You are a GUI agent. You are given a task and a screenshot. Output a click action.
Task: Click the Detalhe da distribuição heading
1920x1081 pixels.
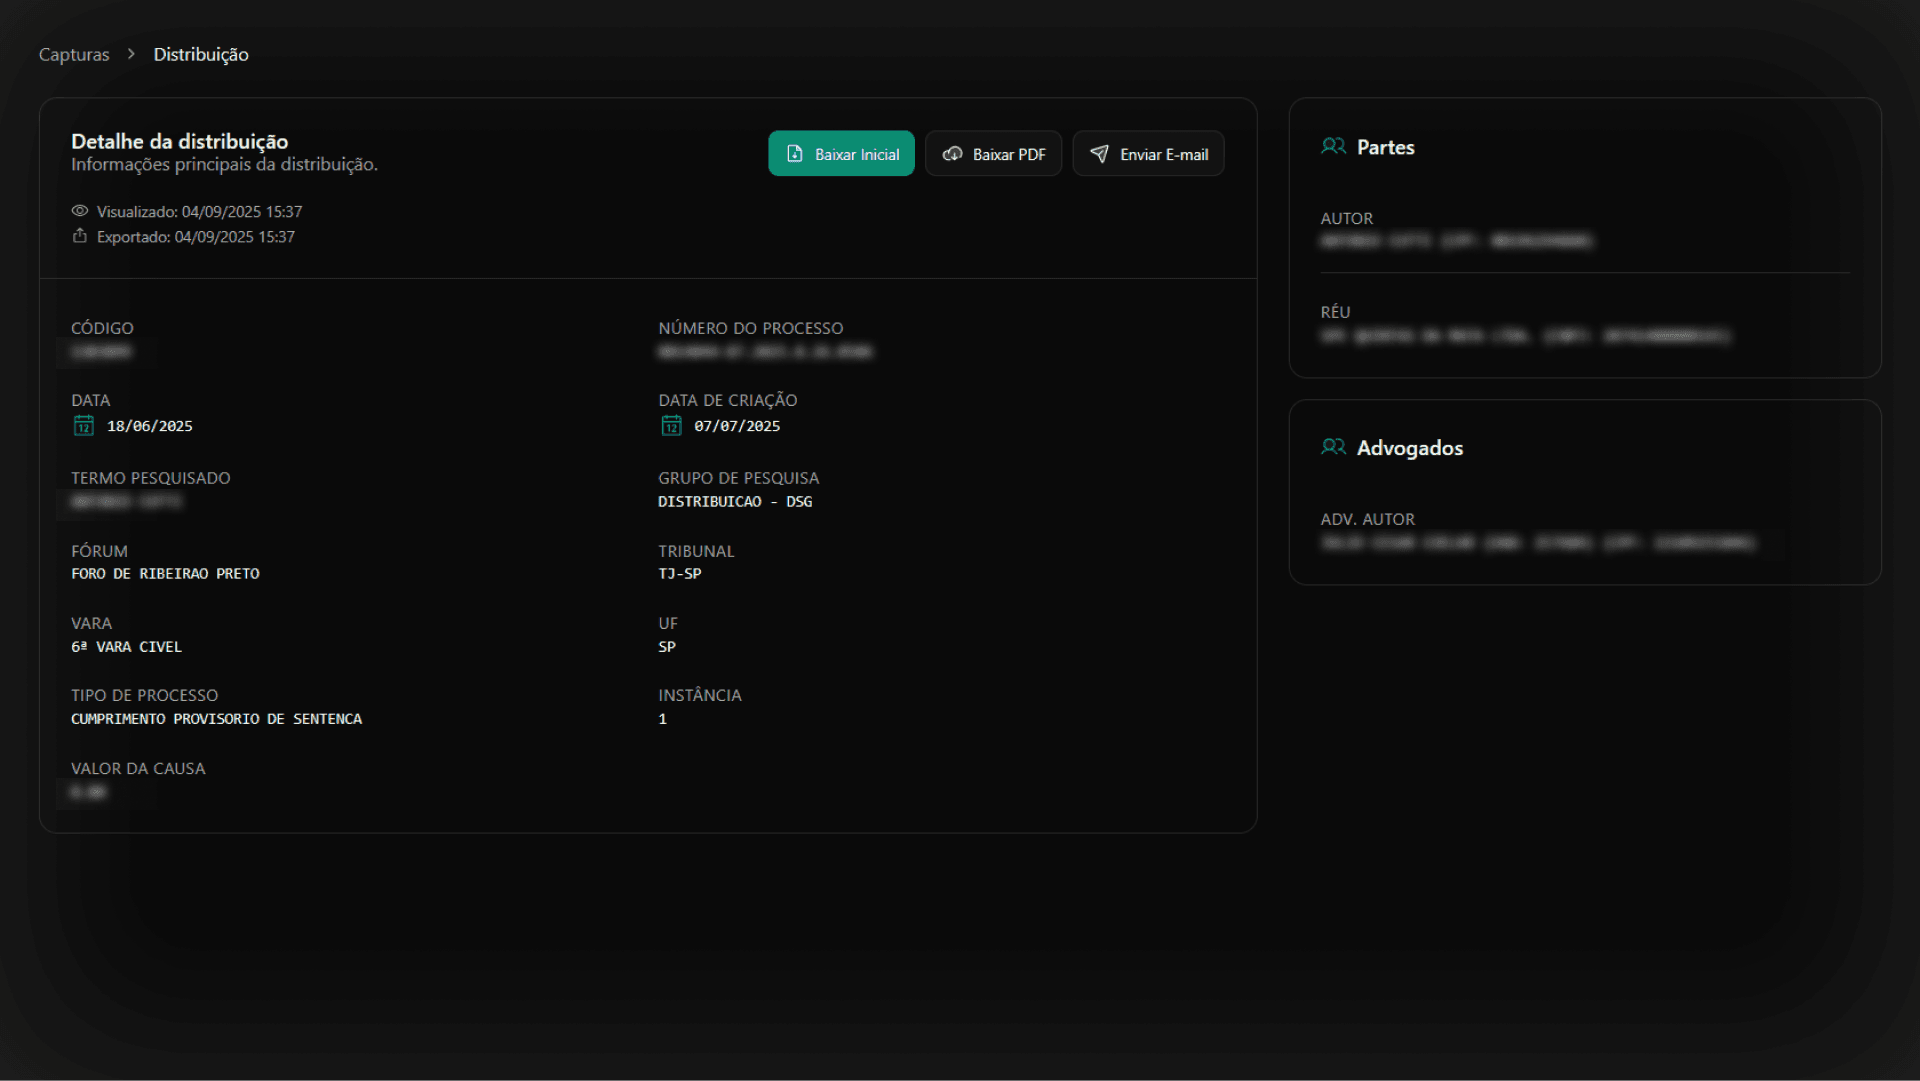click(180, 142)
